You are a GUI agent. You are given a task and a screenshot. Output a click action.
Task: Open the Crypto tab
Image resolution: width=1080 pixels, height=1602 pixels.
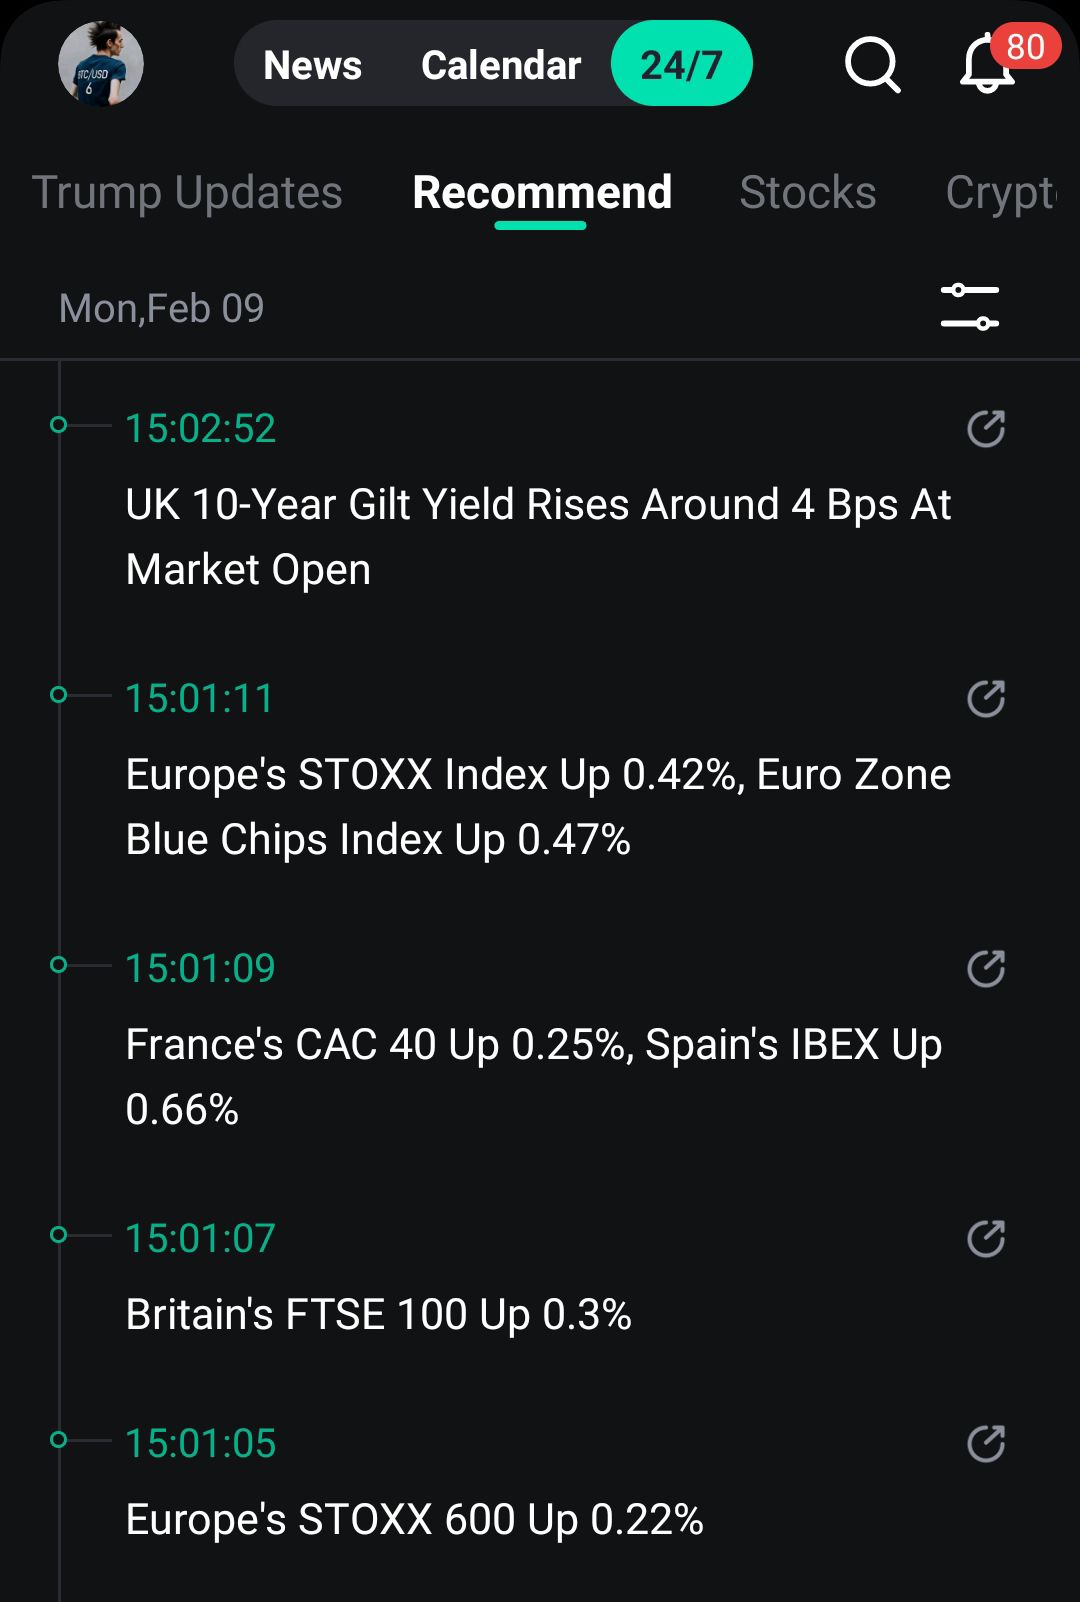(x=1000, y=193)
